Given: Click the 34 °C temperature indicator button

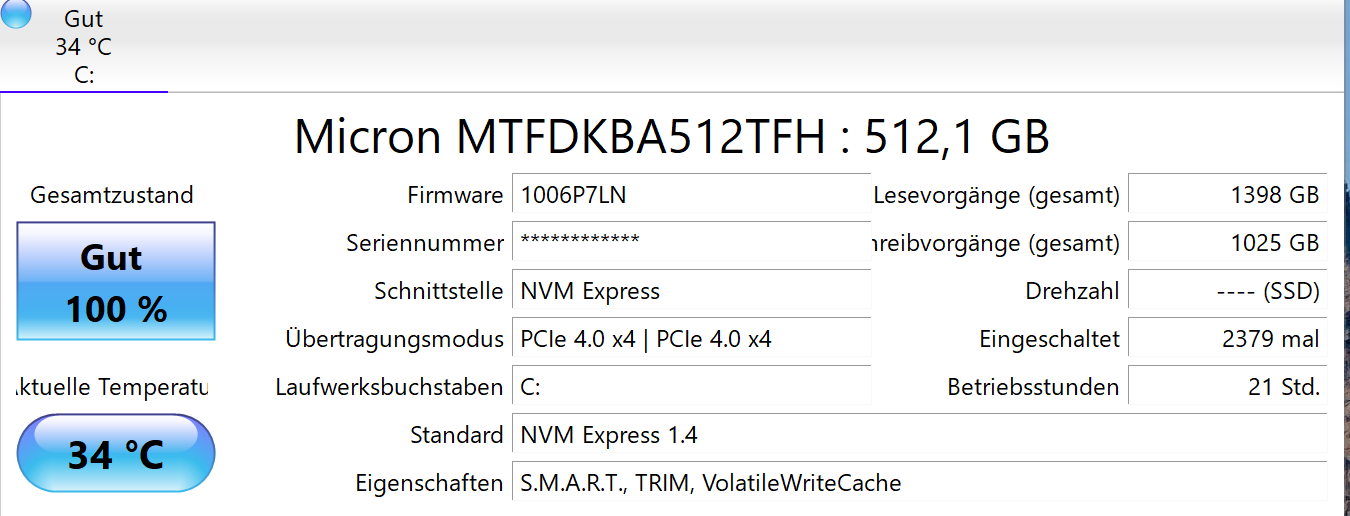Looking at the screenshot, I should (x=116, y=454).
